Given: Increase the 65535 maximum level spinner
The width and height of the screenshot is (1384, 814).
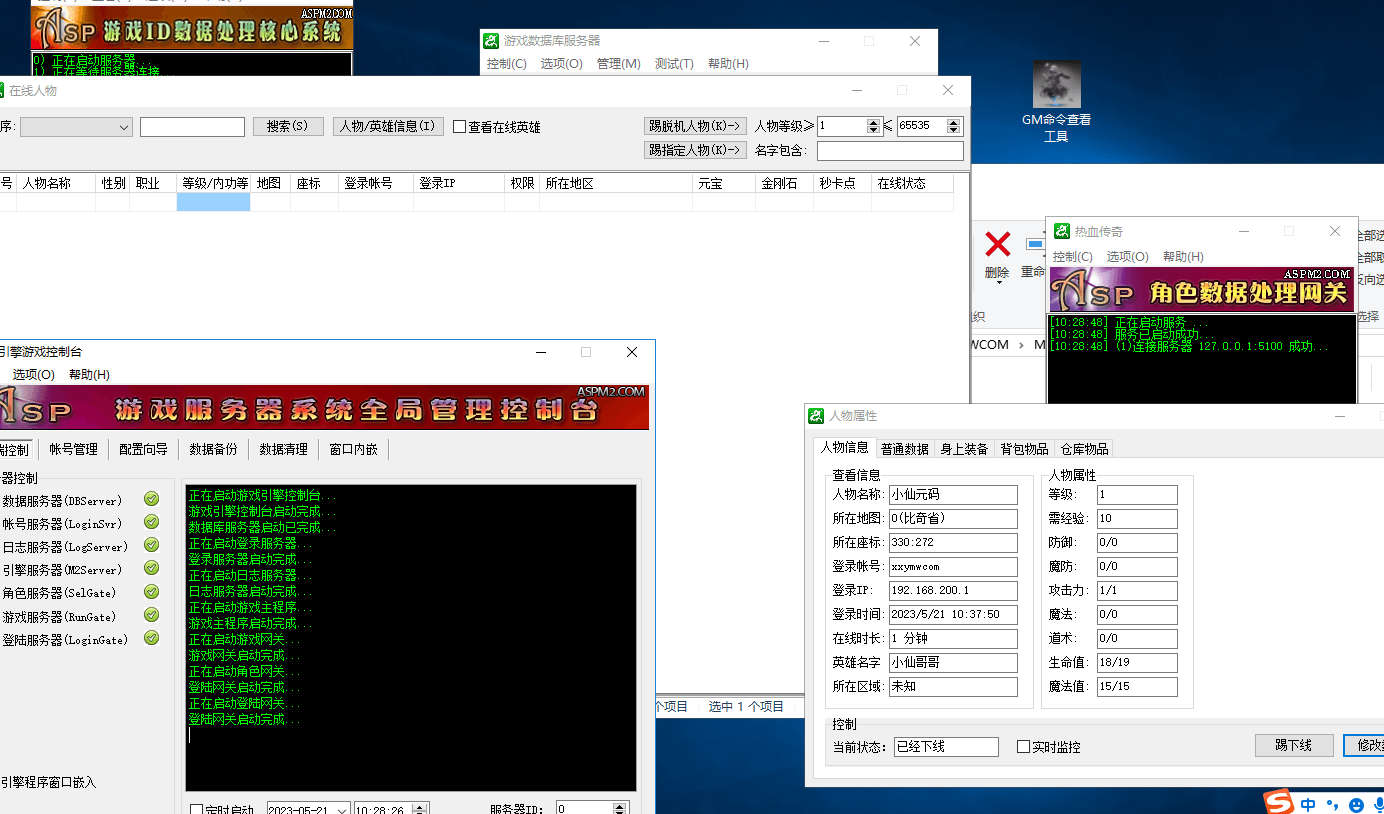Looking at the screenshot, I should tap(953, 122).
